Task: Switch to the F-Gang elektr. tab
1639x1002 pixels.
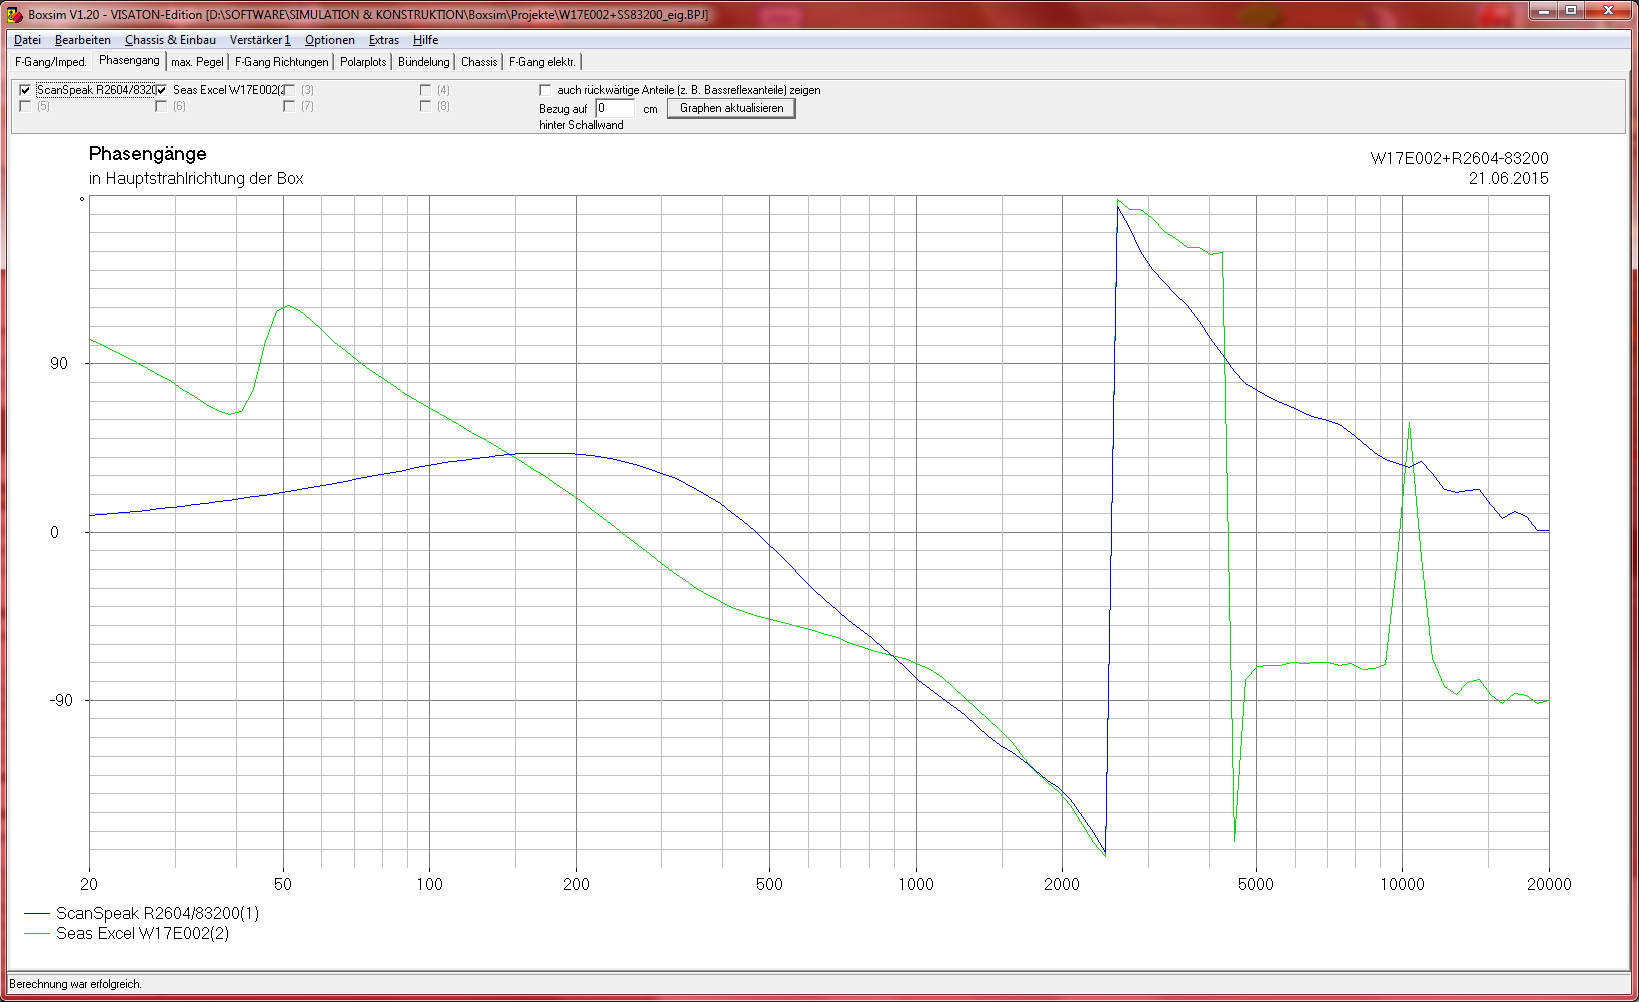Action: click(542, 62)
